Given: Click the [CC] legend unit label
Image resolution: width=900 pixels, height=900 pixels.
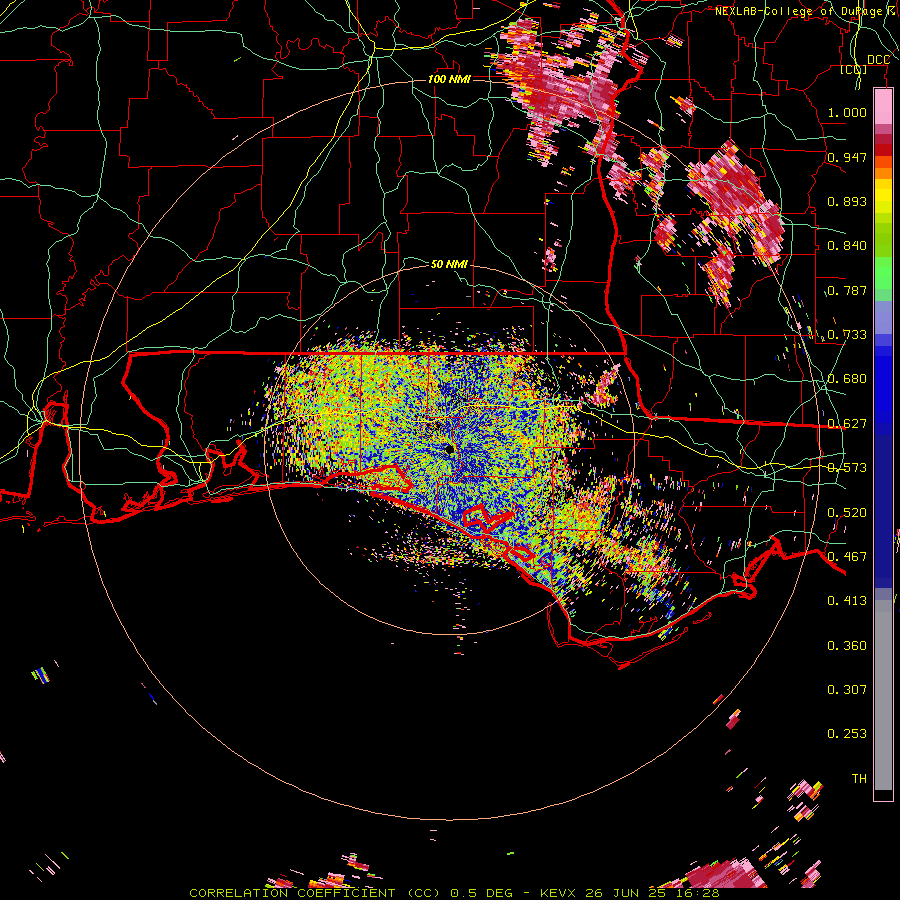Looking at the screenshot, I should (854, 69).
